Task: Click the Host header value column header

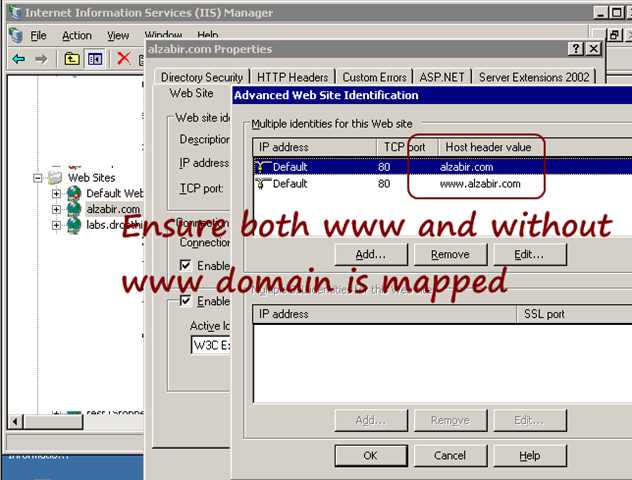Action: click(x=534, y=147)
